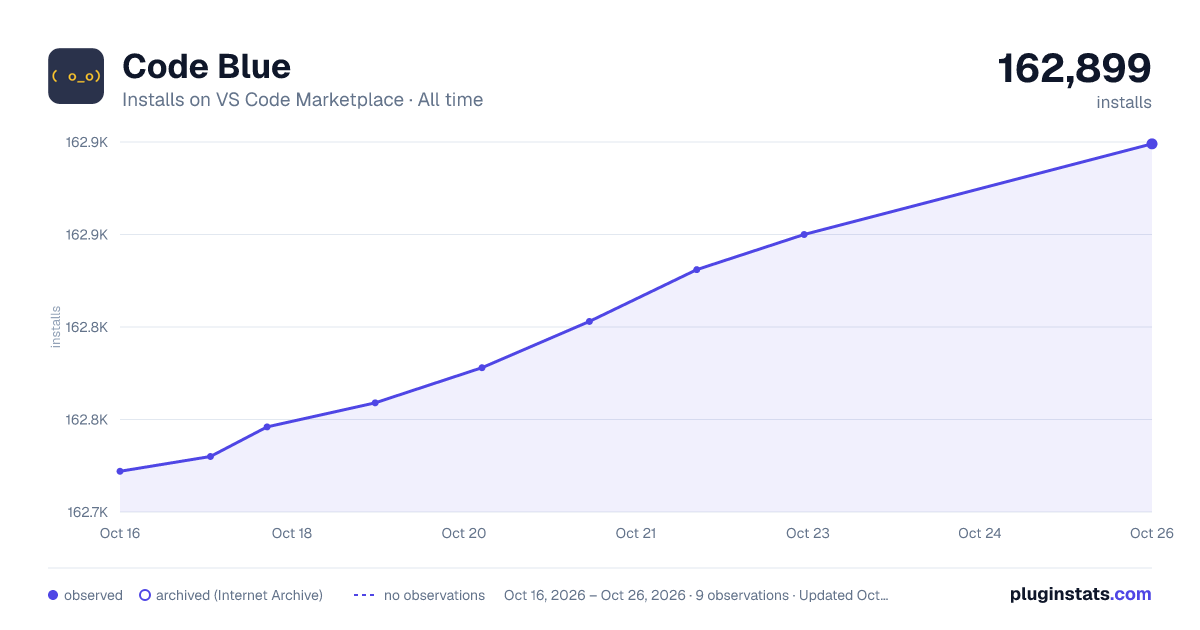Select the data point just before Oct 18
Viewport: 1200px width, 630px height.
coord(267,427)
